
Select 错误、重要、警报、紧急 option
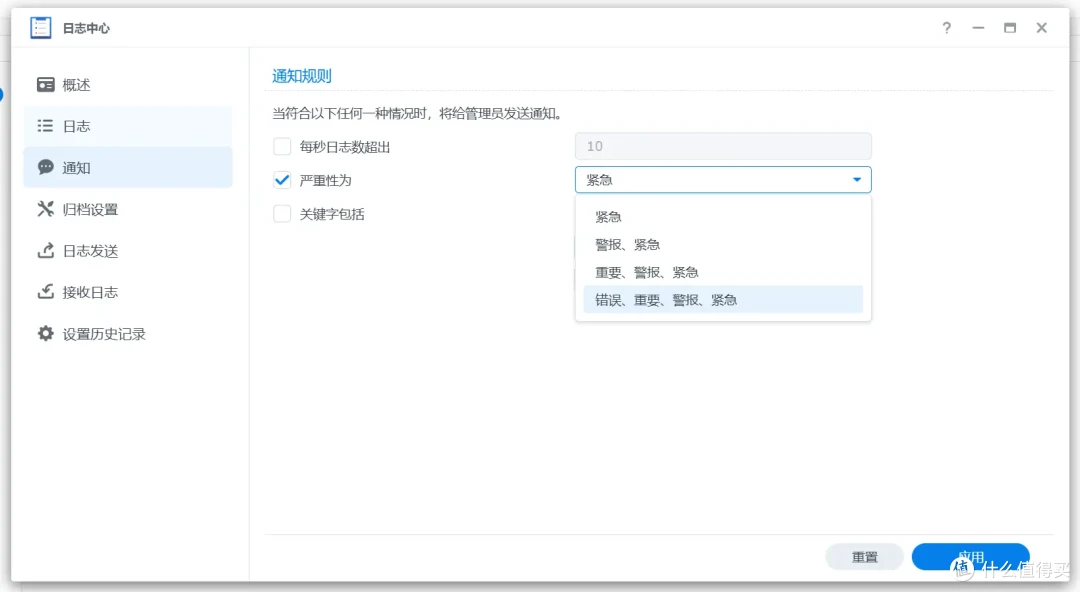723,300
